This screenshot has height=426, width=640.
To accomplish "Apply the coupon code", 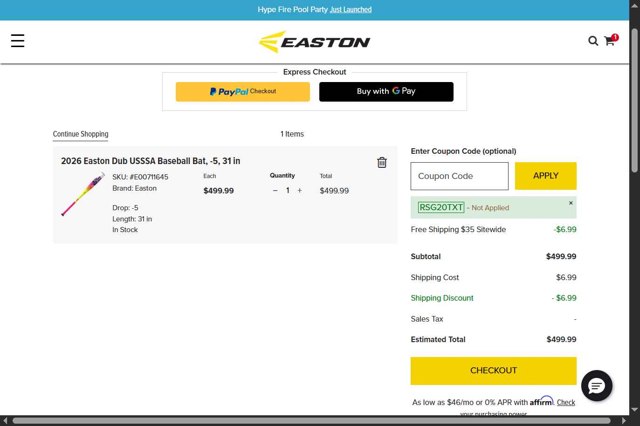I will tap(545, 176).
